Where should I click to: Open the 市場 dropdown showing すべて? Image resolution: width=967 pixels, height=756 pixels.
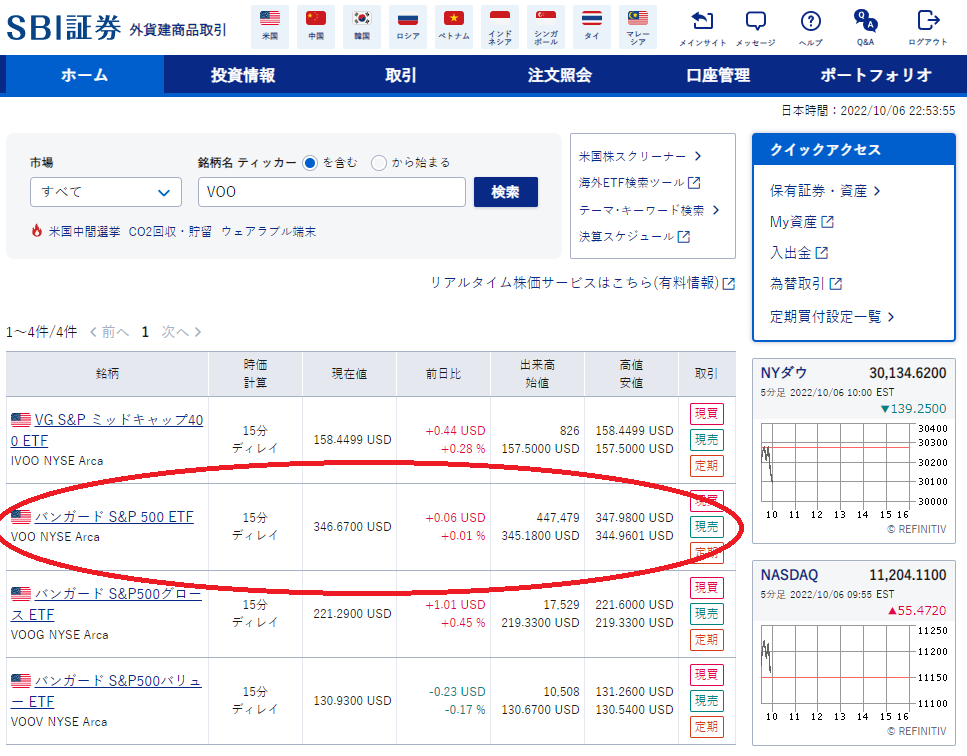(x=105, y=191)
